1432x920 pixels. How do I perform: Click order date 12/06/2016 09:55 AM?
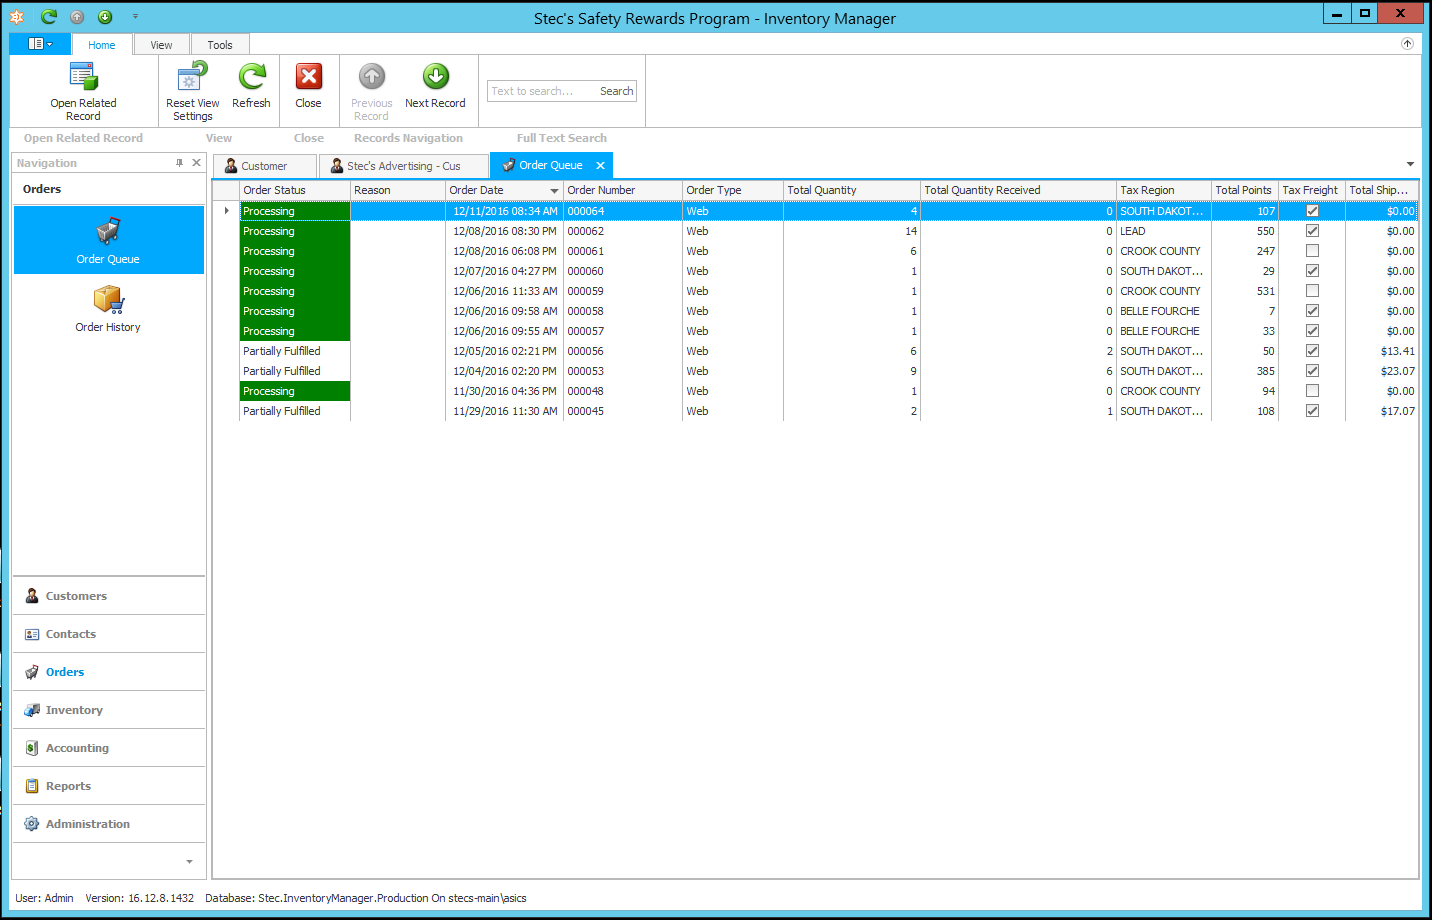[505, 331]
